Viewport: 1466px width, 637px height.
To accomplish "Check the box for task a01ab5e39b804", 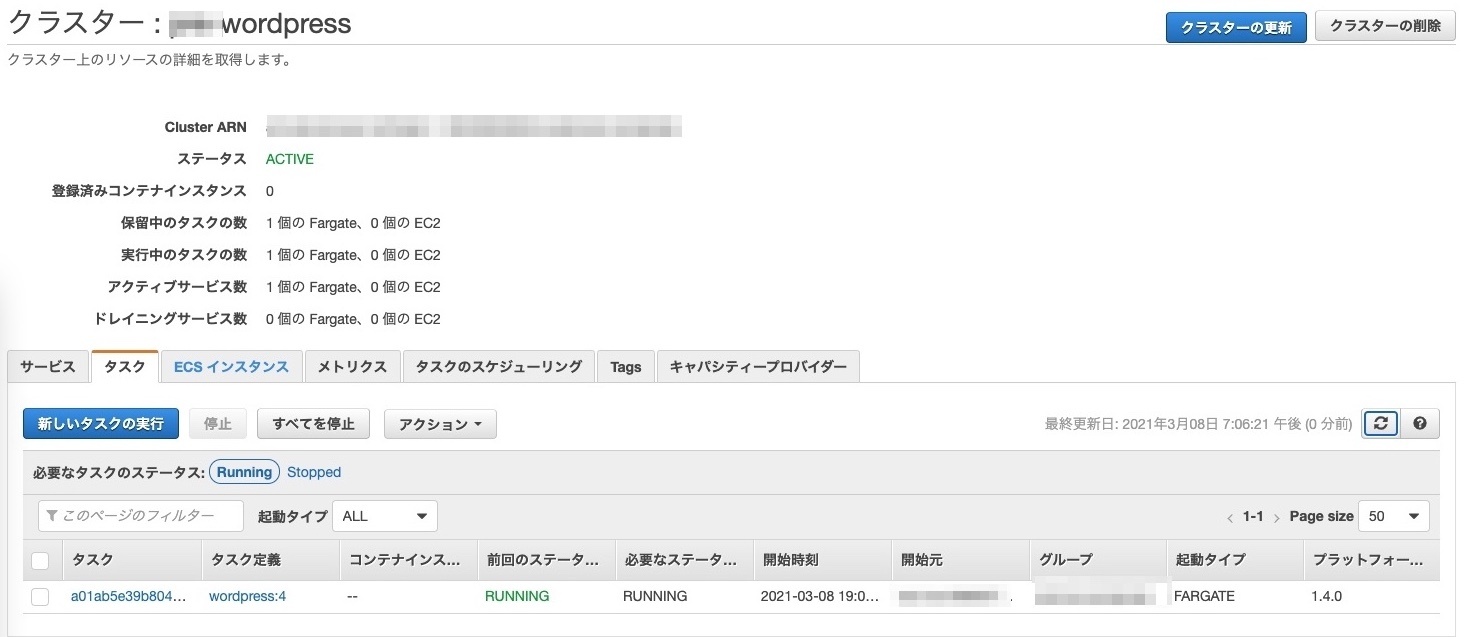I will 40,597.
